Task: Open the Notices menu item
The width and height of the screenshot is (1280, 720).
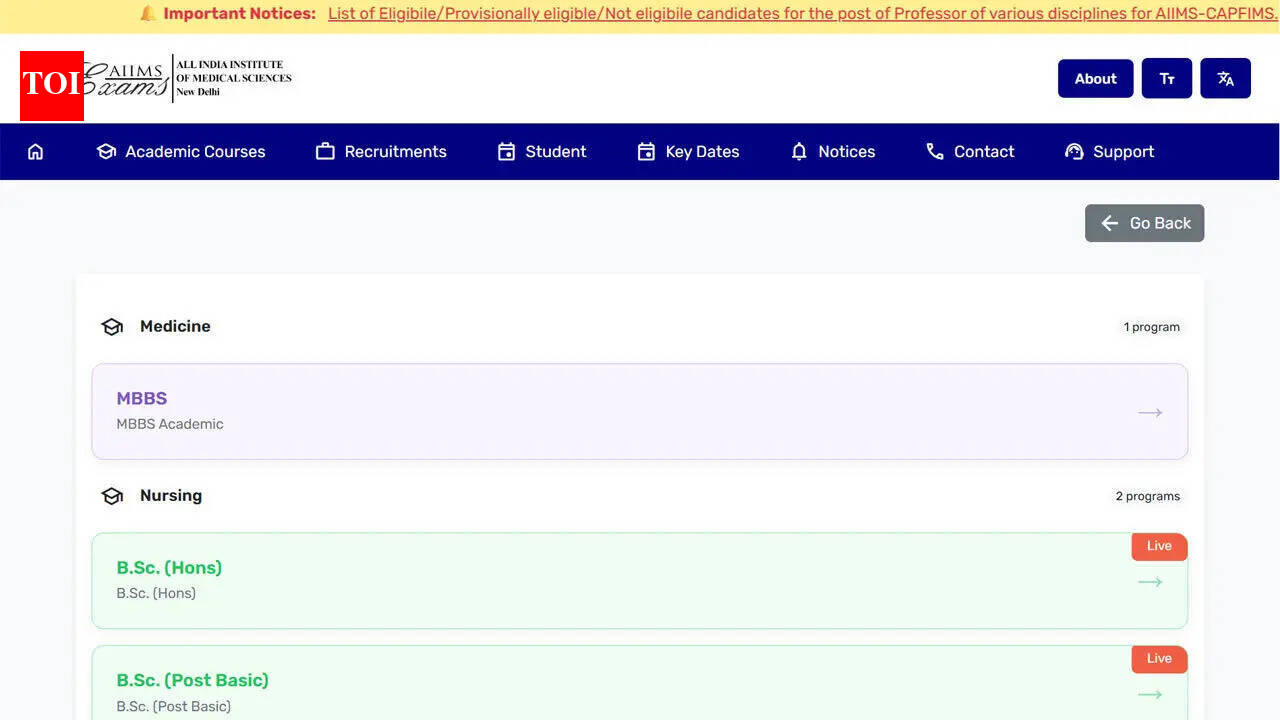Action: [833, 152]
